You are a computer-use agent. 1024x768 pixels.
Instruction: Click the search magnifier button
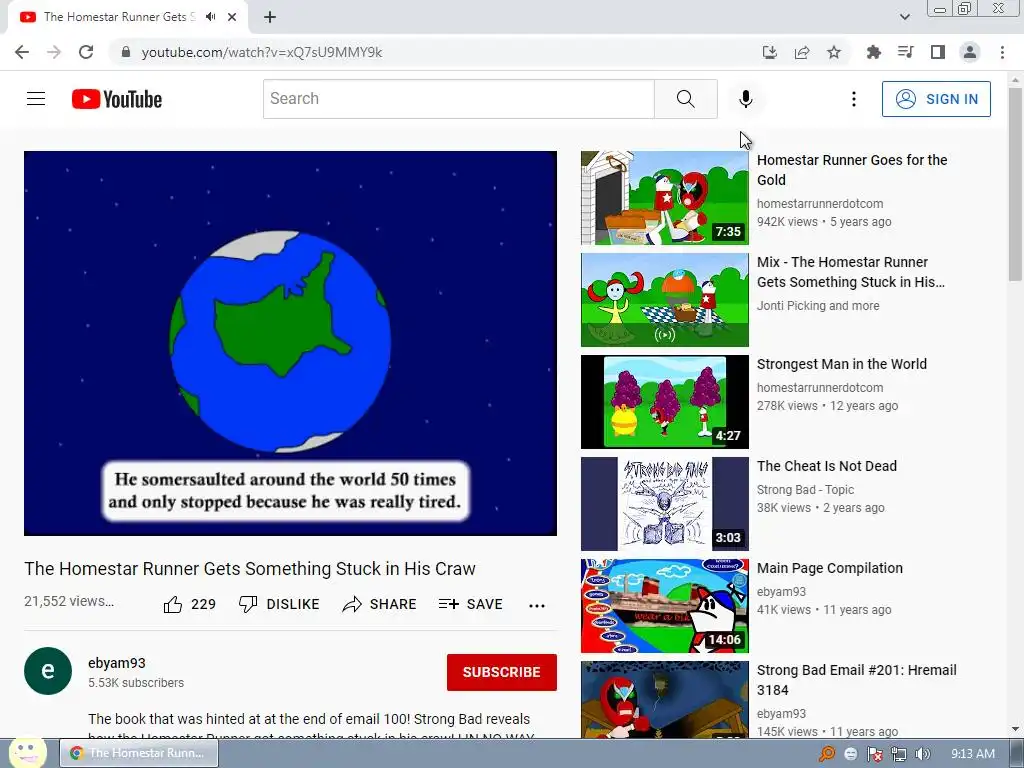click(x=686, y=99)
